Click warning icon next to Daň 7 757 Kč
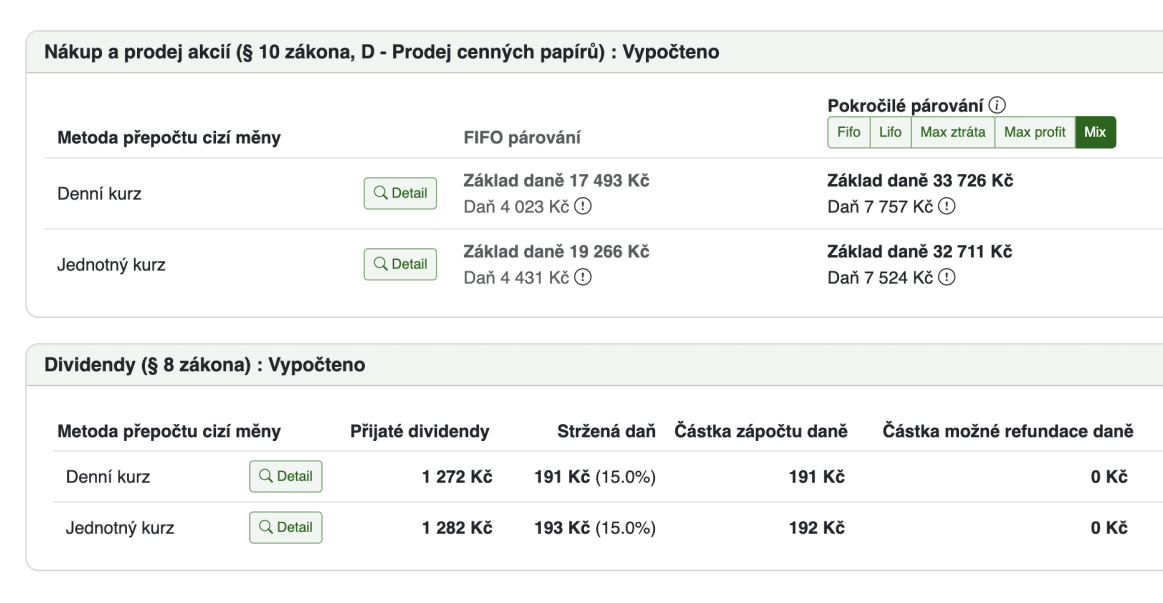 click(946, 206)
